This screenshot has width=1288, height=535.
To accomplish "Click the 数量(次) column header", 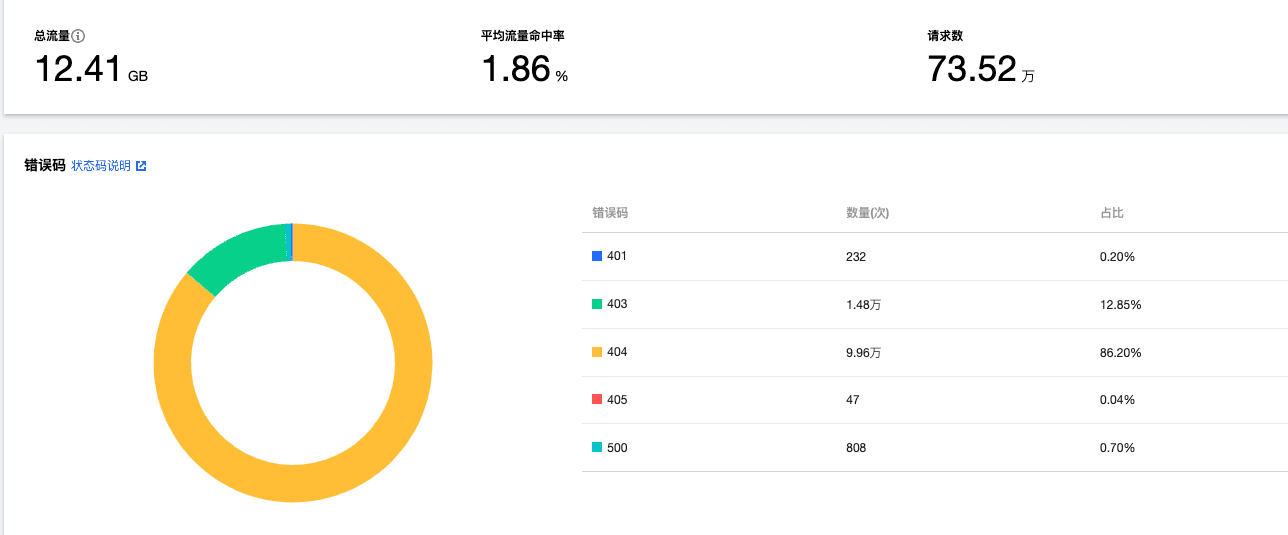I will [867, 213].
